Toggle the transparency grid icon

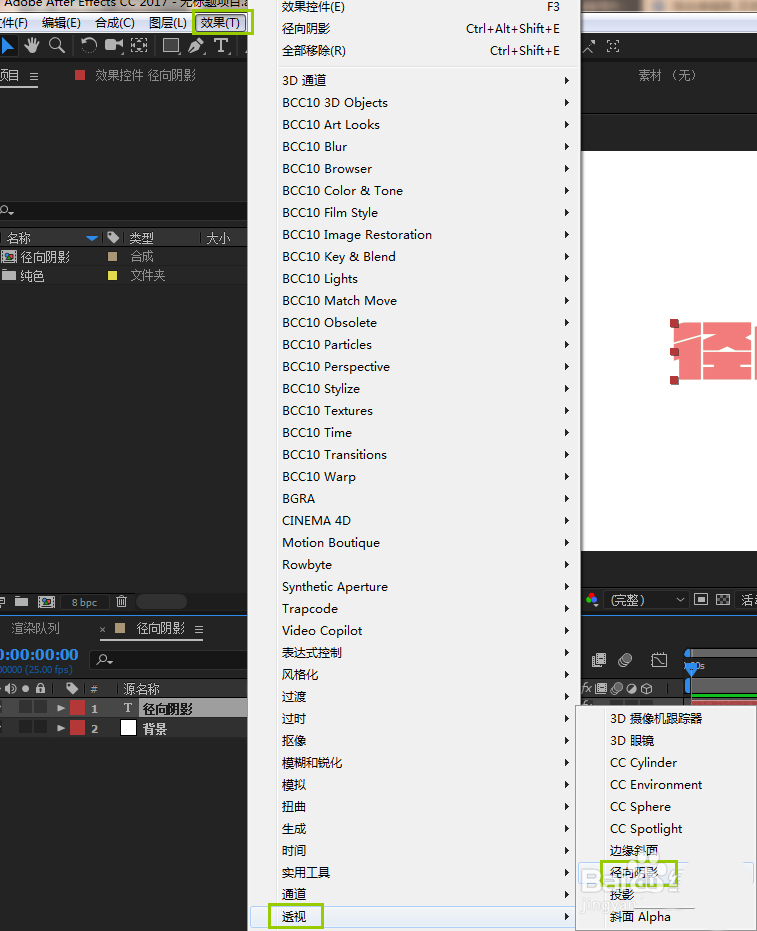[723, 600]
